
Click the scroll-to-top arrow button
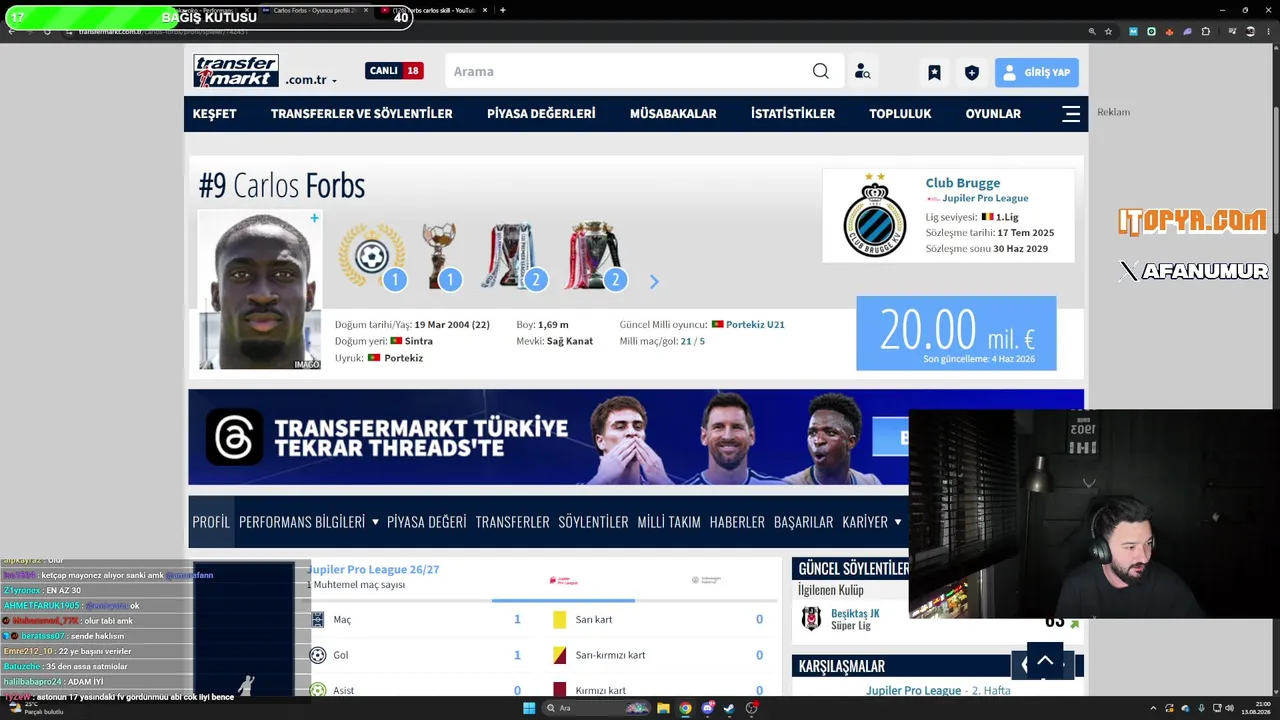click(1045, 661)
